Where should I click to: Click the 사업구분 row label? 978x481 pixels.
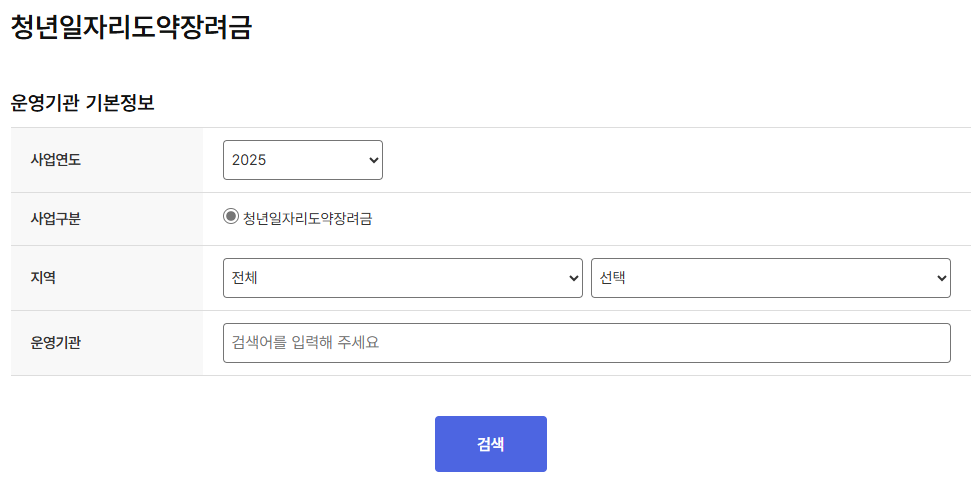pyautogui.click(x=56, y=219)
